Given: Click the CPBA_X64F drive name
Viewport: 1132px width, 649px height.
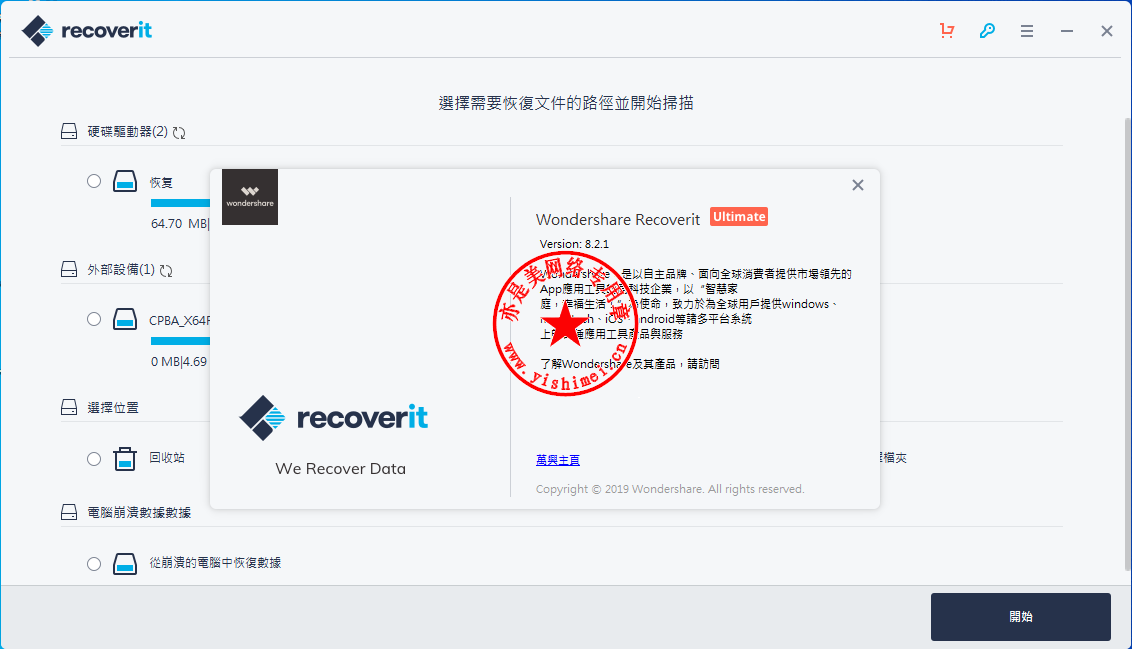Looking at the screenshot, I should tap(180, 321).
